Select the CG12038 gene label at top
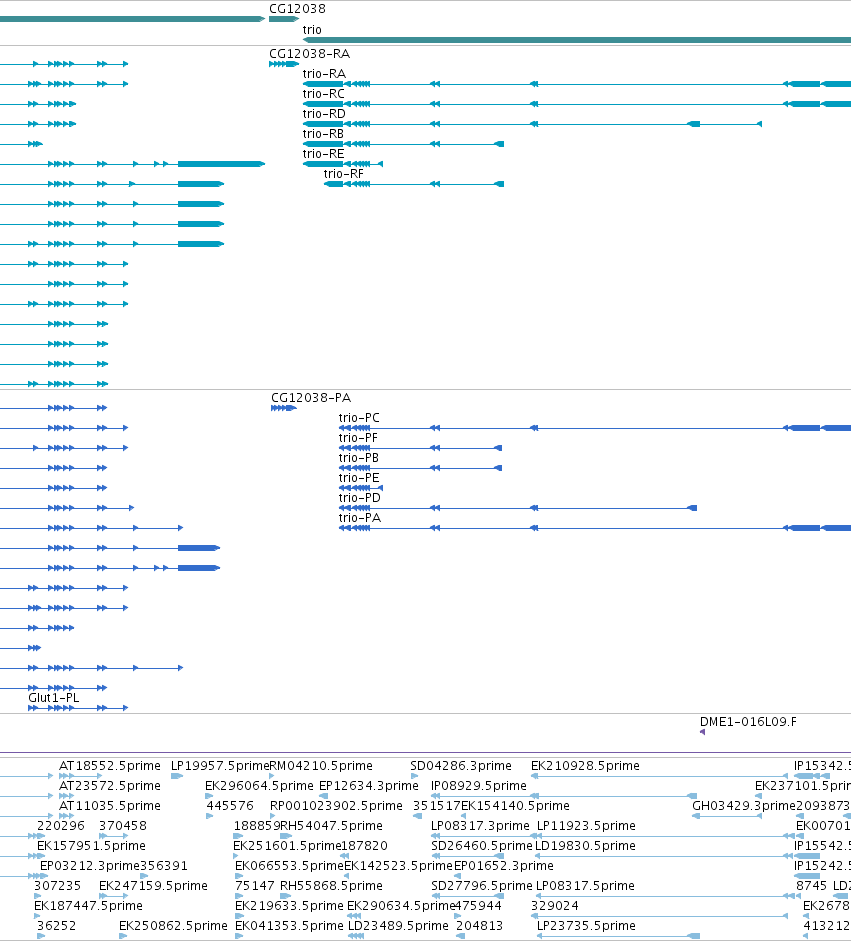This screenshot has width=851, height=941. pos(297,8)
